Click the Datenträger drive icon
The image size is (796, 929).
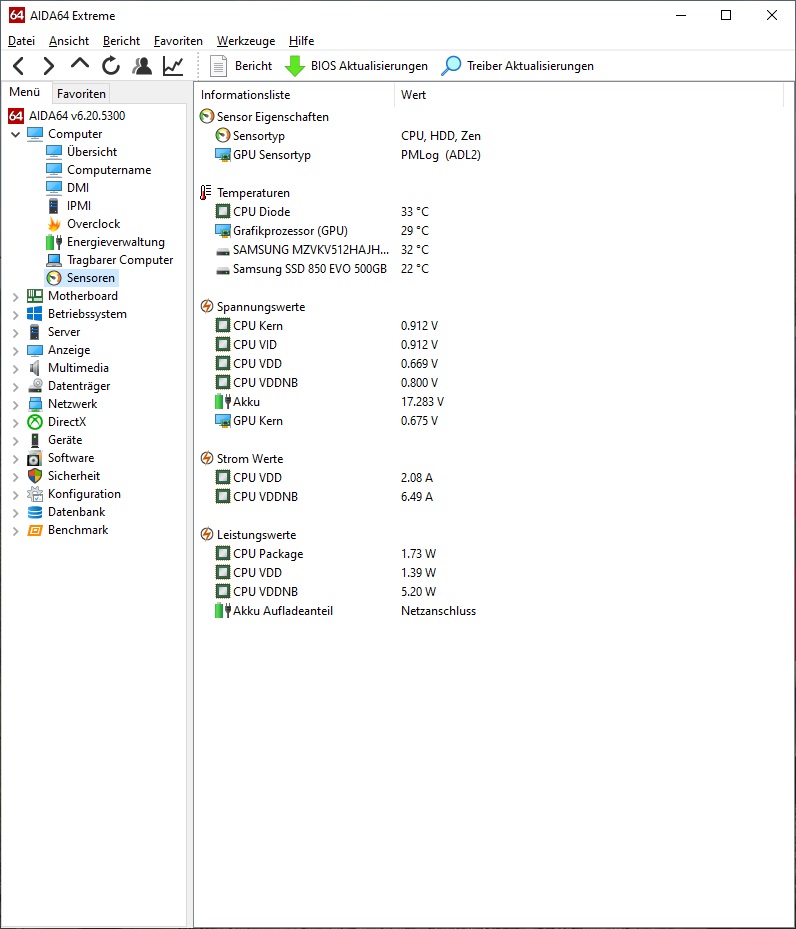35,386
